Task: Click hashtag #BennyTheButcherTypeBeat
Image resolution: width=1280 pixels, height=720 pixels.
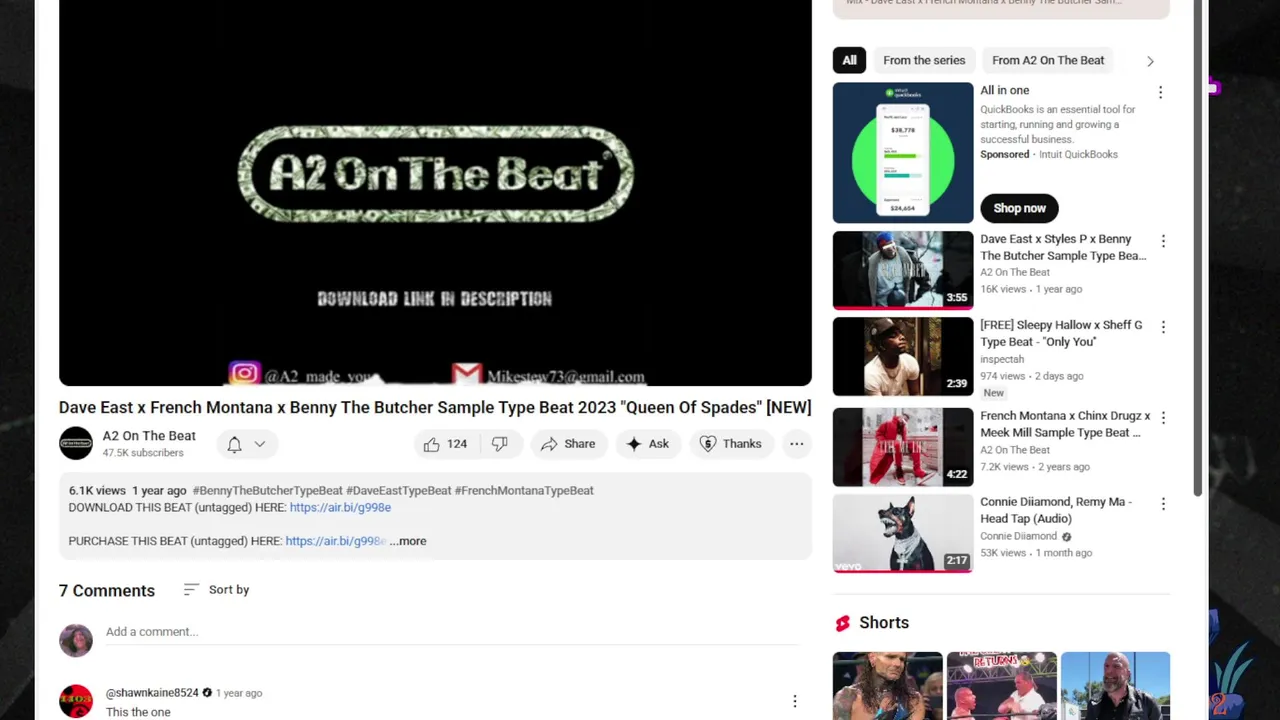Action: click(267, 490)
